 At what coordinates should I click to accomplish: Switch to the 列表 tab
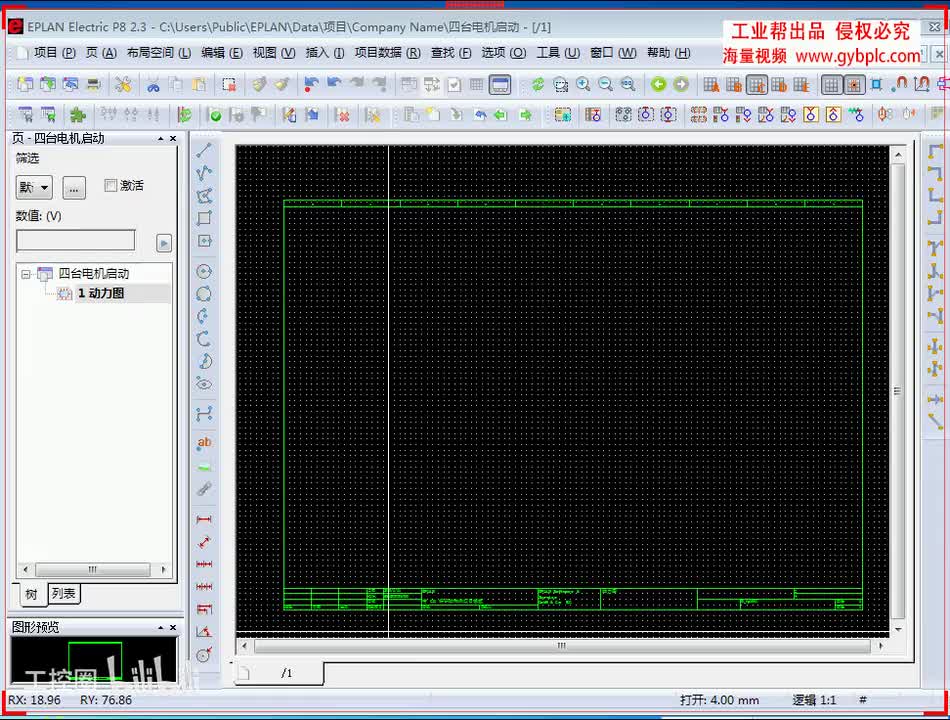pos(64,594)
